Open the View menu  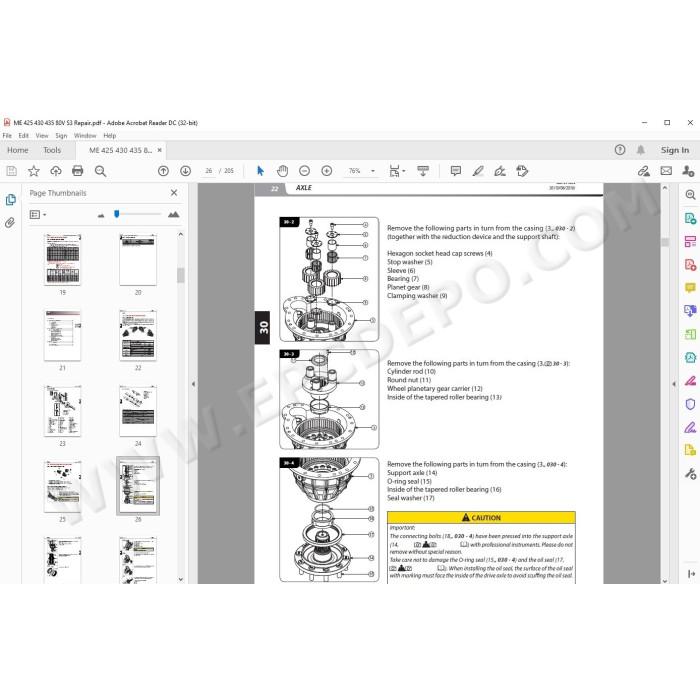(x=42, y=136)
